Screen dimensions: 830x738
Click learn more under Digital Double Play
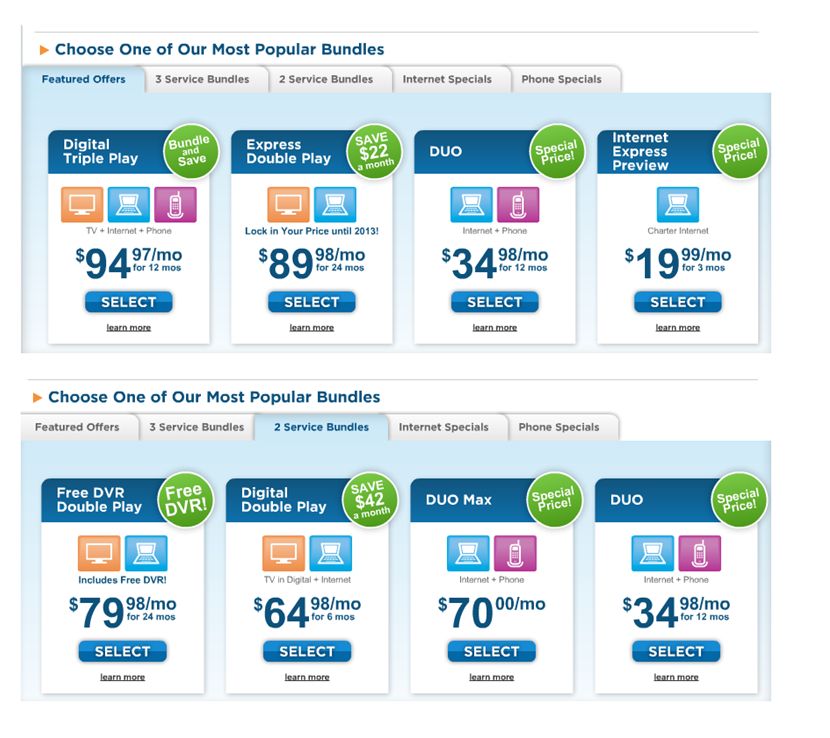(306, 677)
